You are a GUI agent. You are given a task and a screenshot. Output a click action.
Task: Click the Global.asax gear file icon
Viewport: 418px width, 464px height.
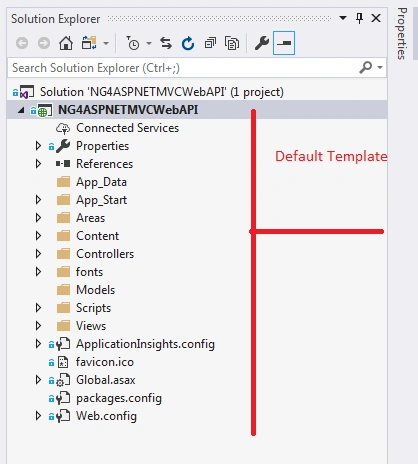click(63, 380)
